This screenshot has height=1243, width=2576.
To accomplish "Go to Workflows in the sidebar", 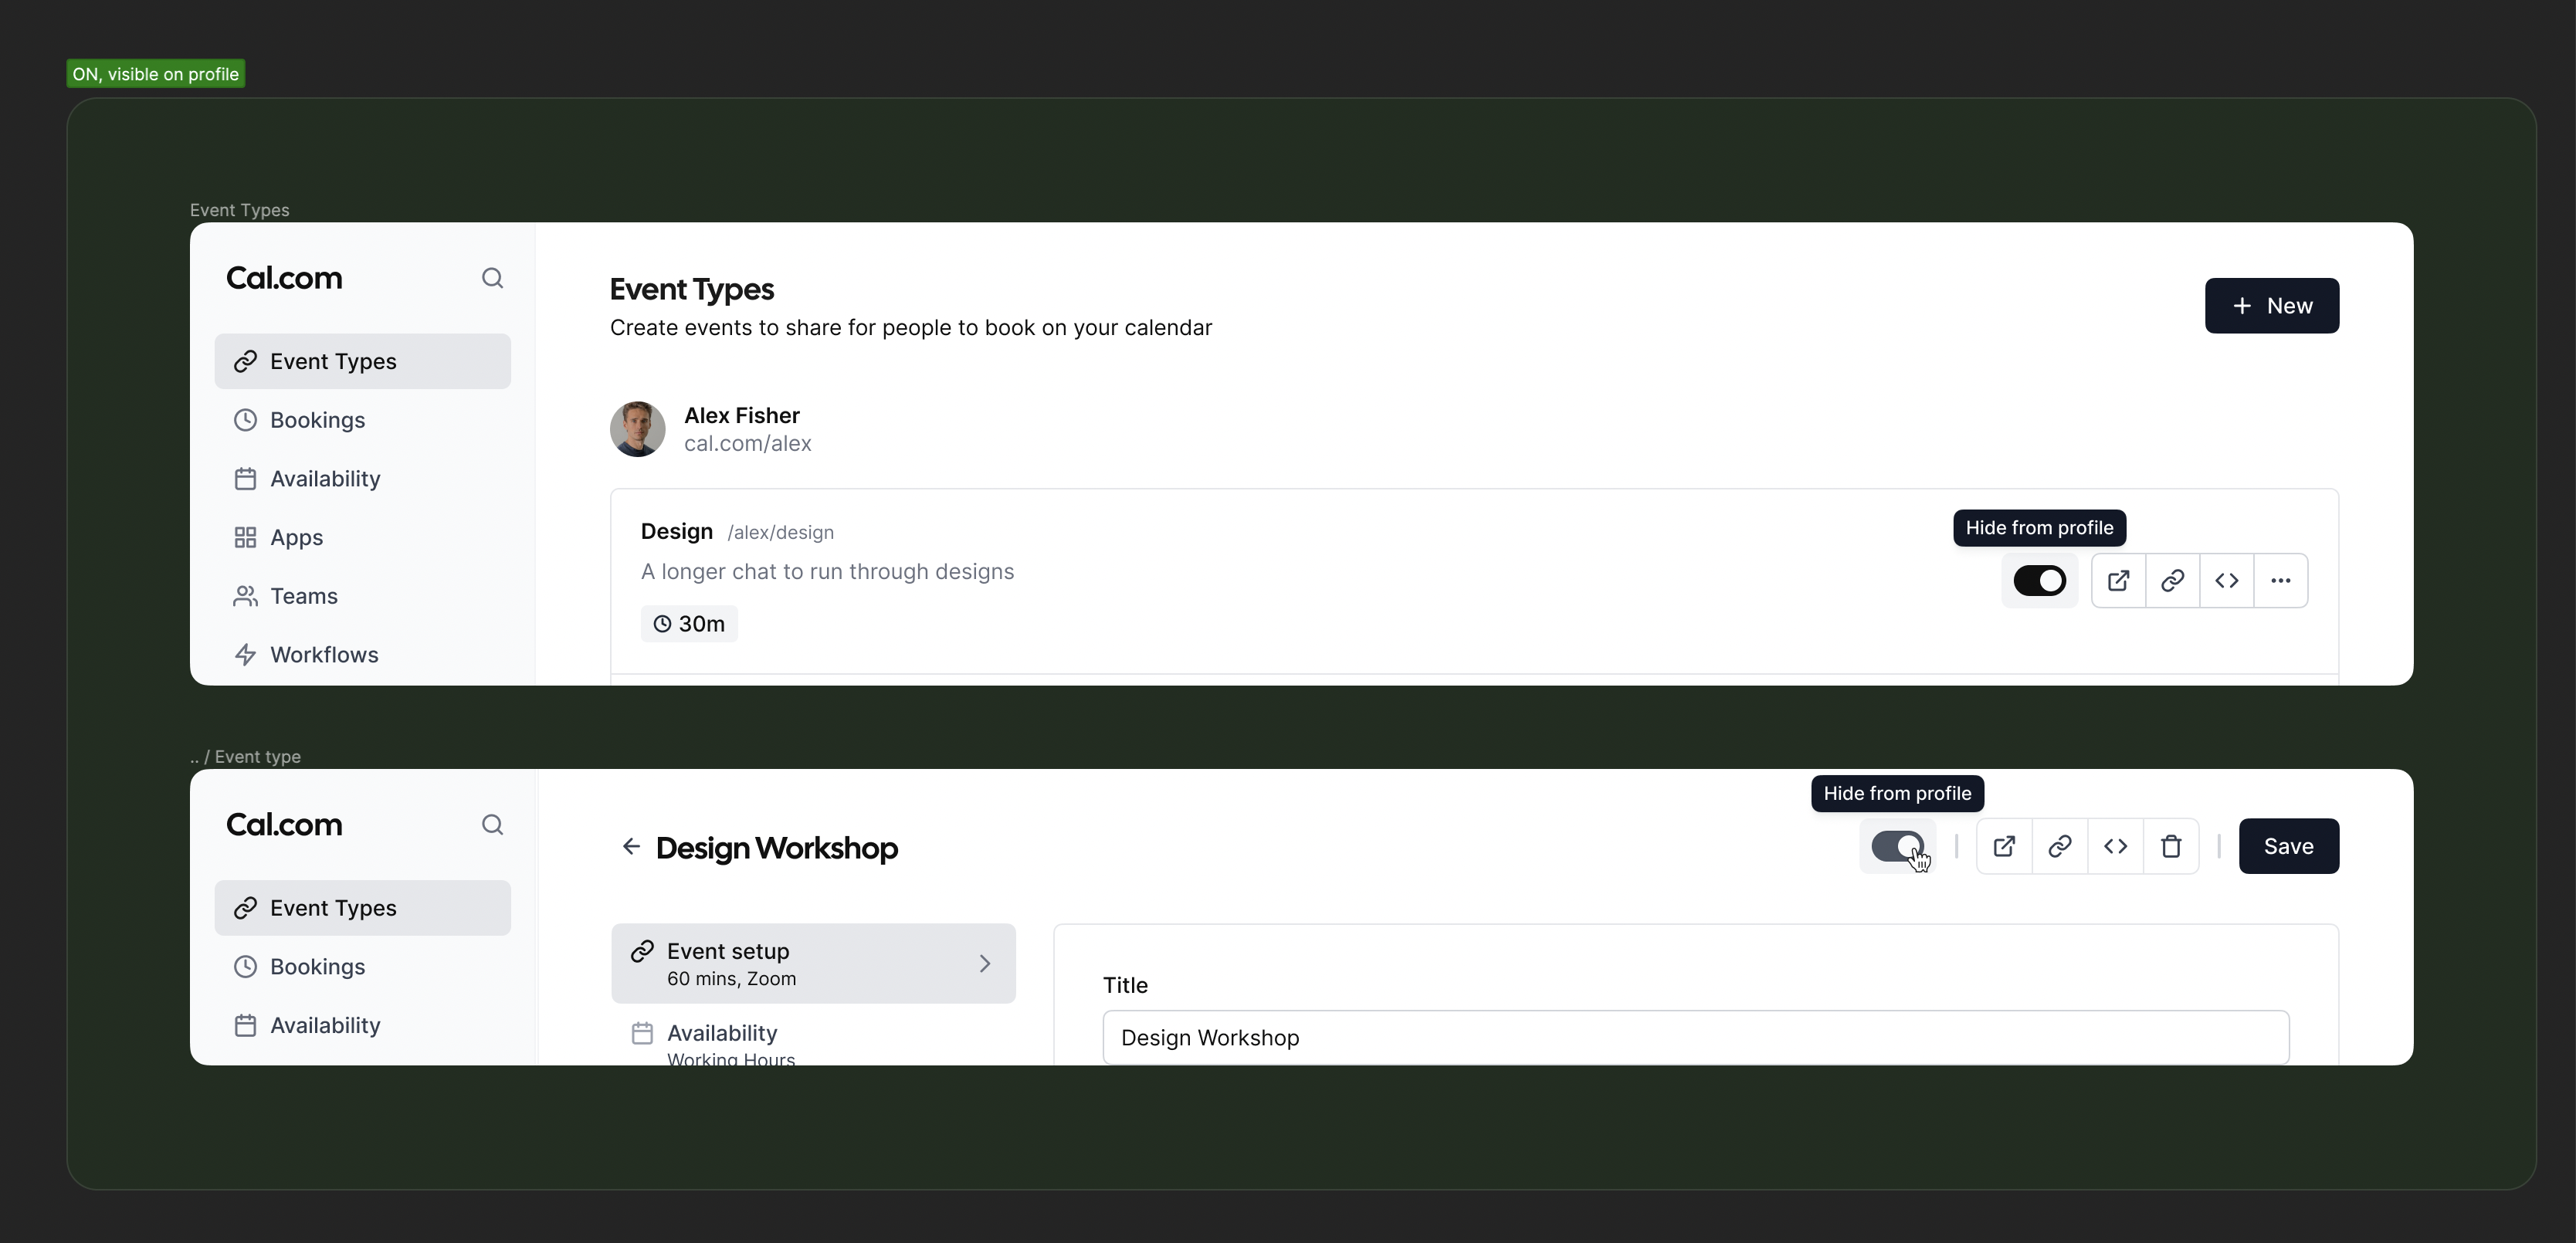I will click(324, 655).
